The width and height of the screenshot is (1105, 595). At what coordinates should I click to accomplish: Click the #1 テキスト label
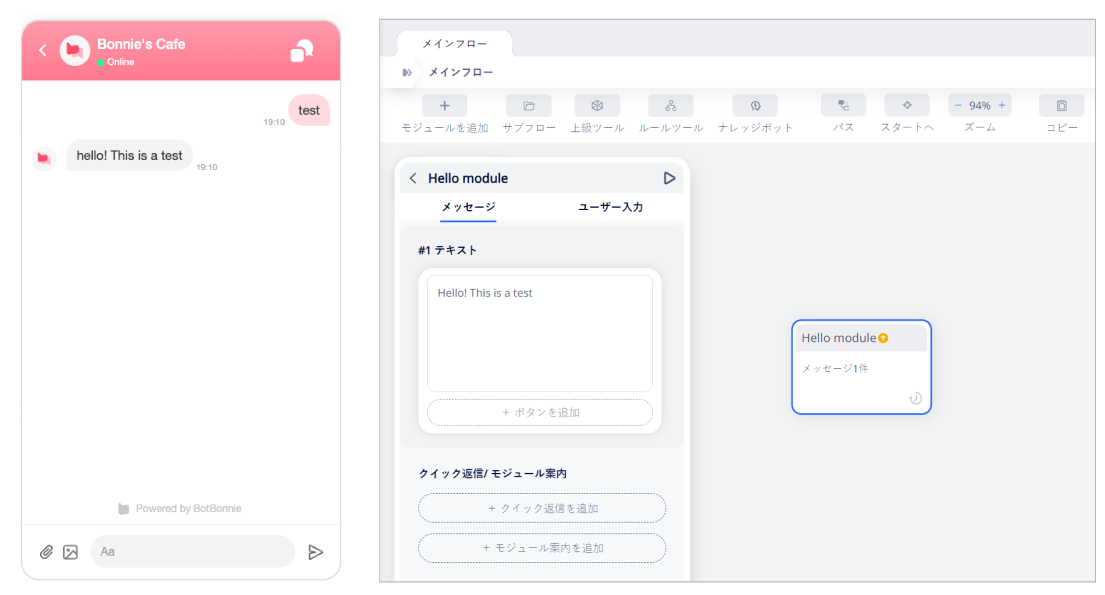tap(447, 250)
